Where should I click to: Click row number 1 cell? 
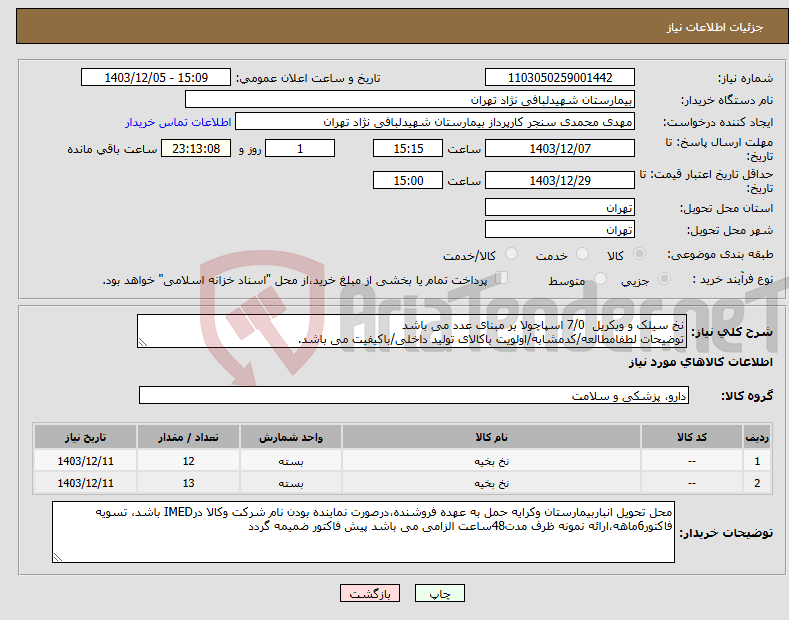pyautogui.click(x=757, y=461)
